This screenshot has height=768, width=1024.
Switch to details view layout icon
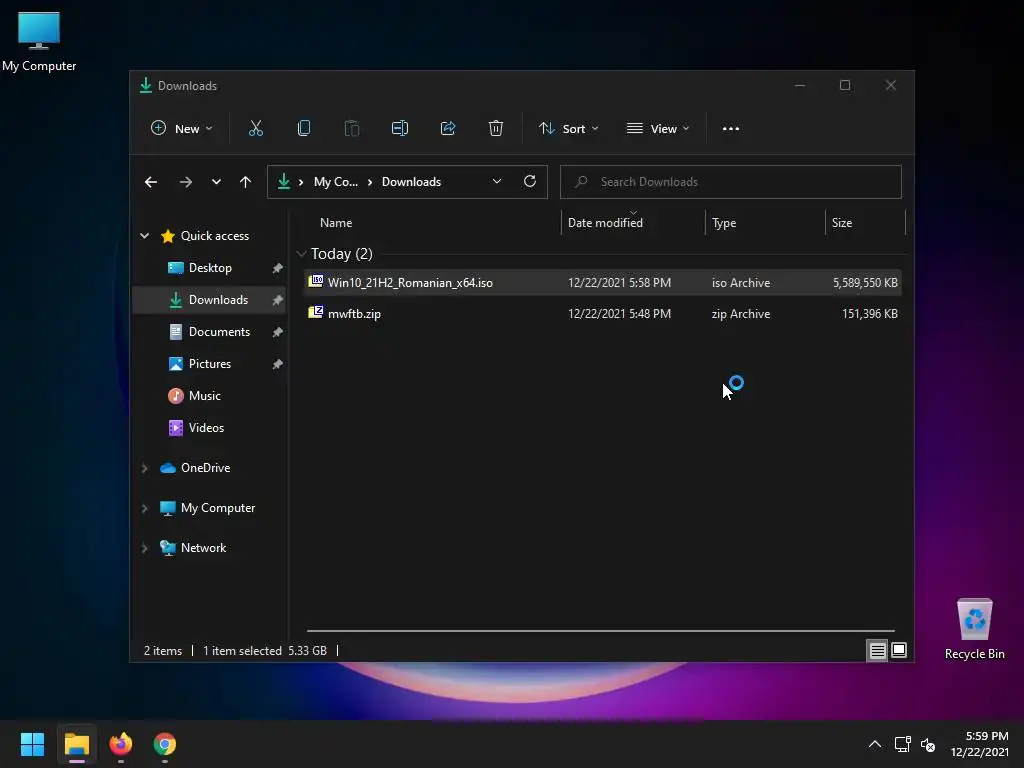coord(877,650)
